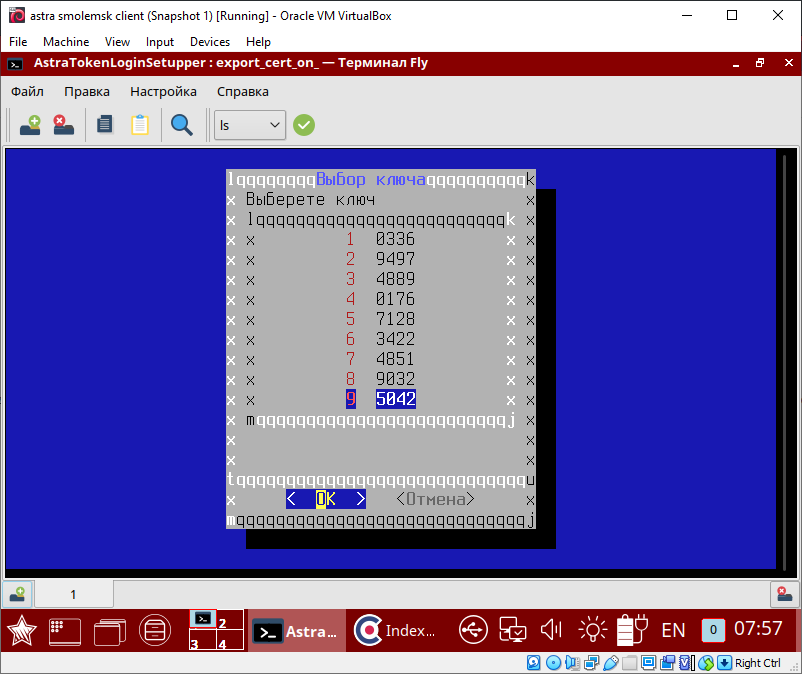Activate the Index browser taskbar entry
802x674 pixels.
pos(396,631)
